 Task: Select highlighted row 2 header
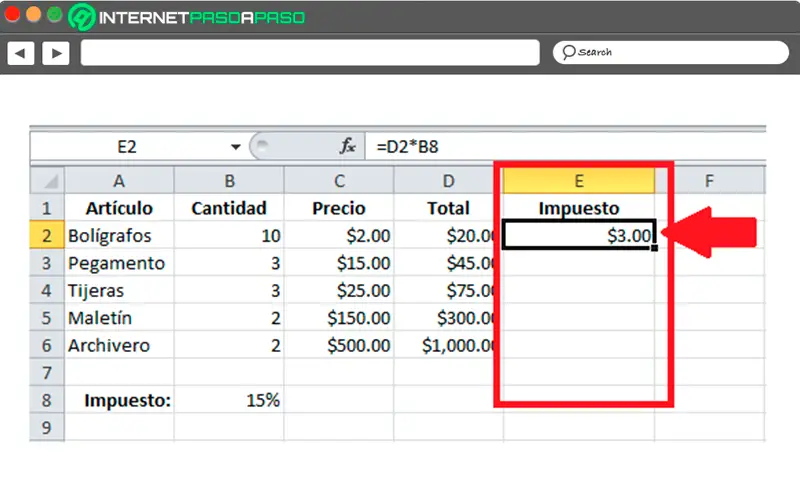[47, 235]
